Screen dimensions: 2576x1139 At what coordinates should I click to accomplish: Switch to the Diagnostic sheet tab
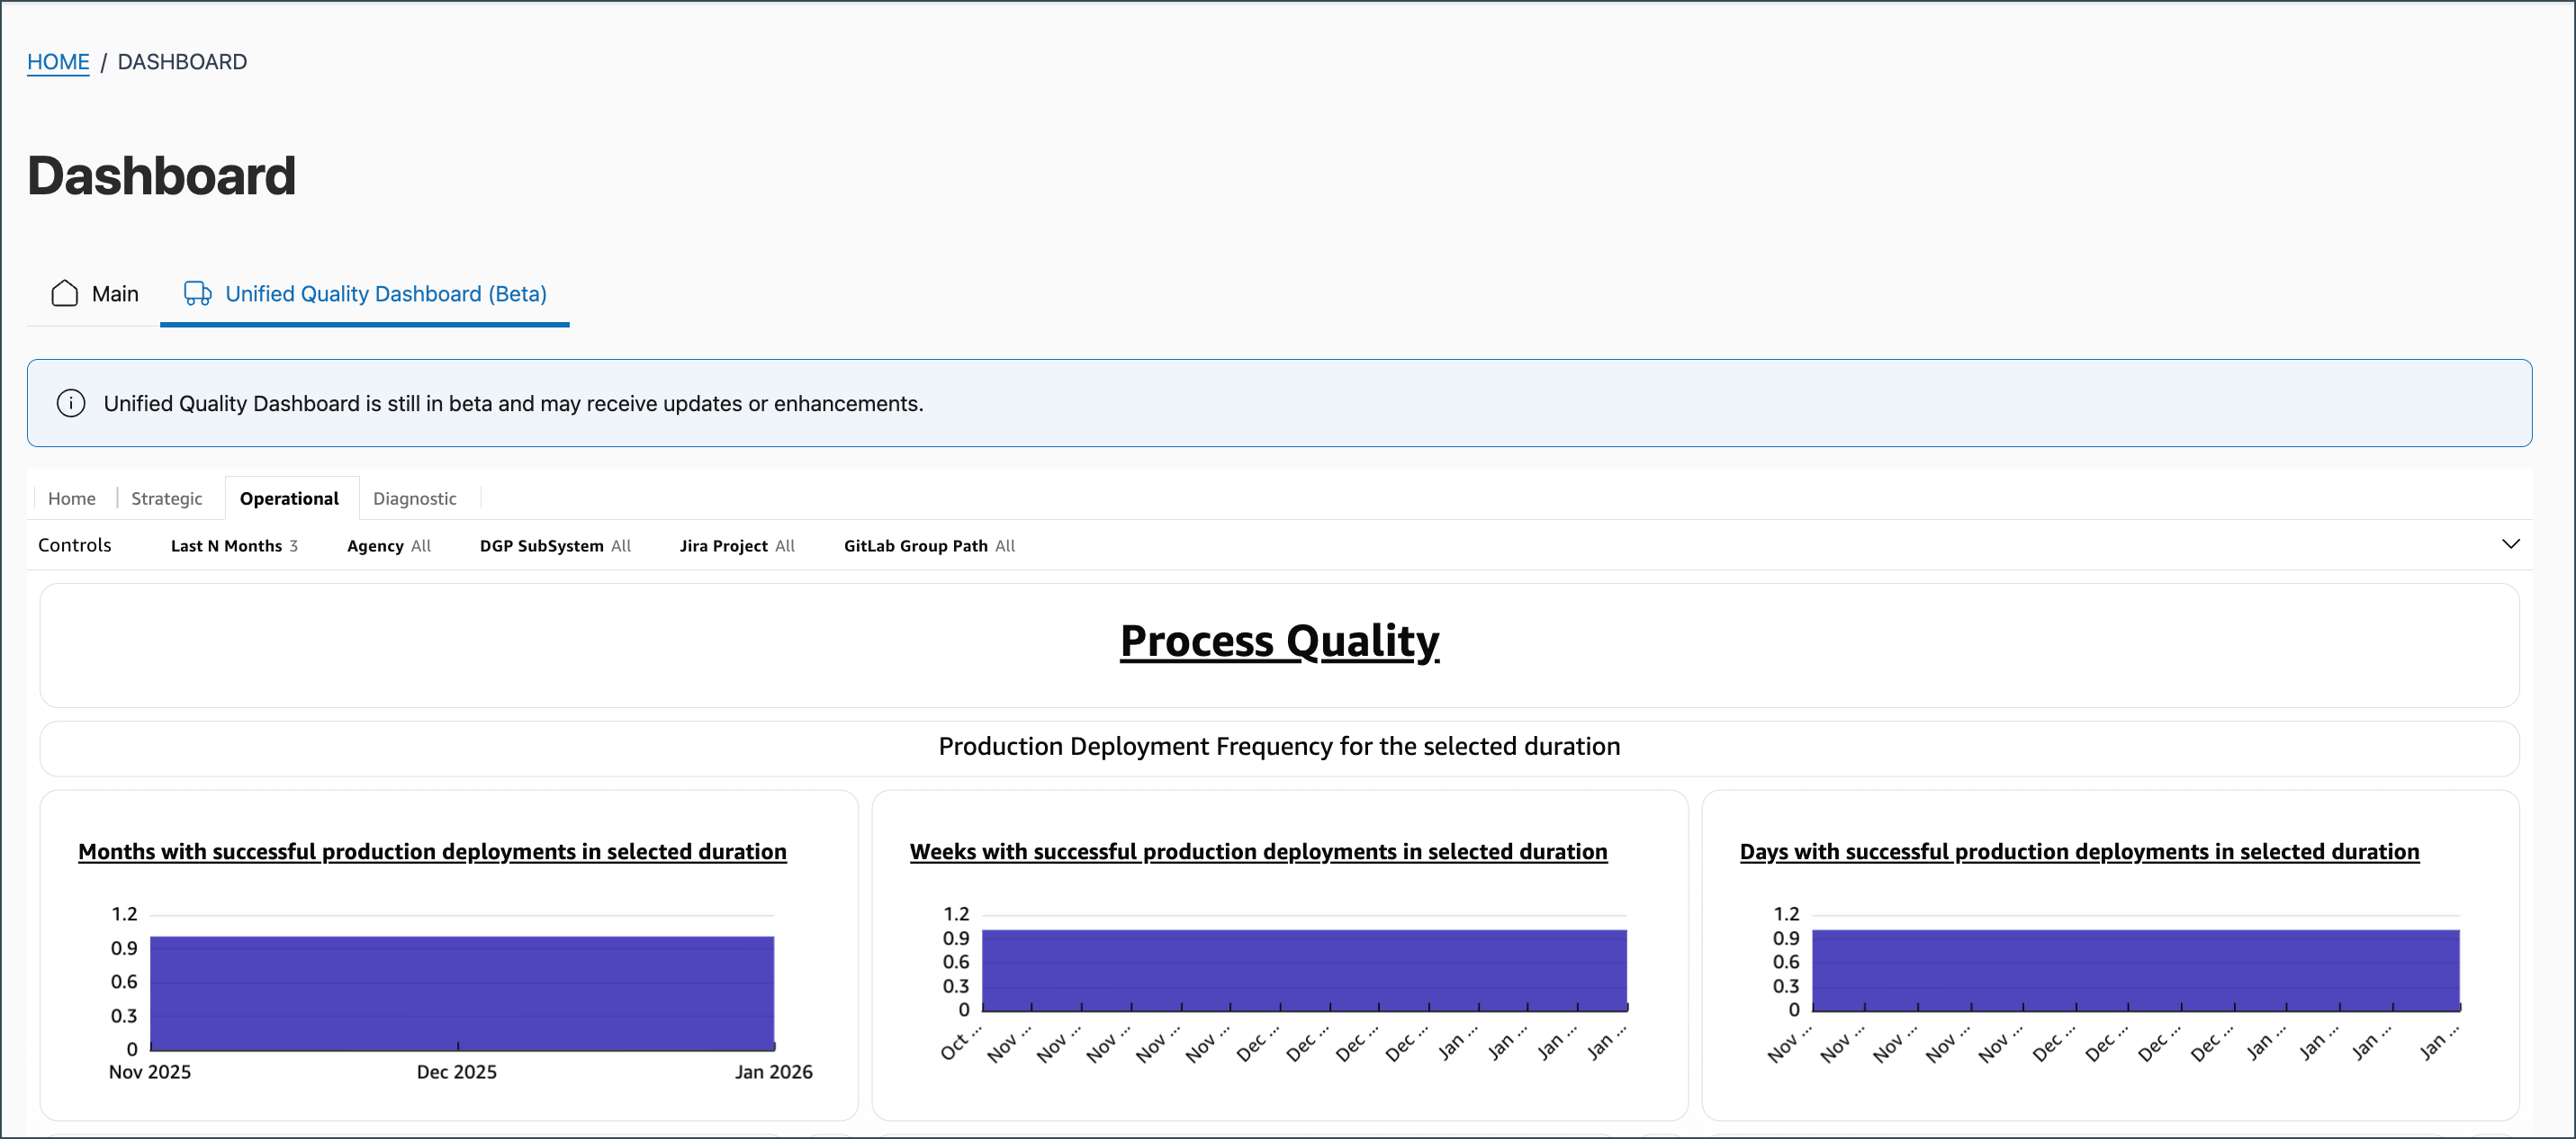pyautogui.click(x=415, y=498)
